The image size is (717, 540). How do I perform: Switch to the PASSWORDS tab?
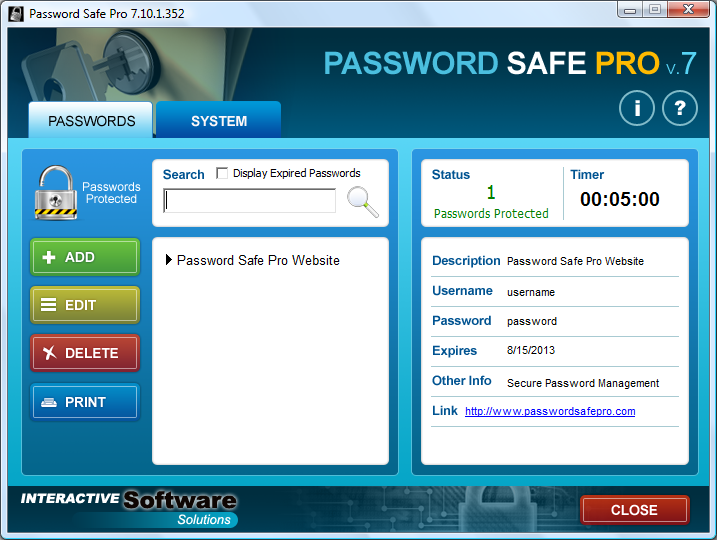91,120
